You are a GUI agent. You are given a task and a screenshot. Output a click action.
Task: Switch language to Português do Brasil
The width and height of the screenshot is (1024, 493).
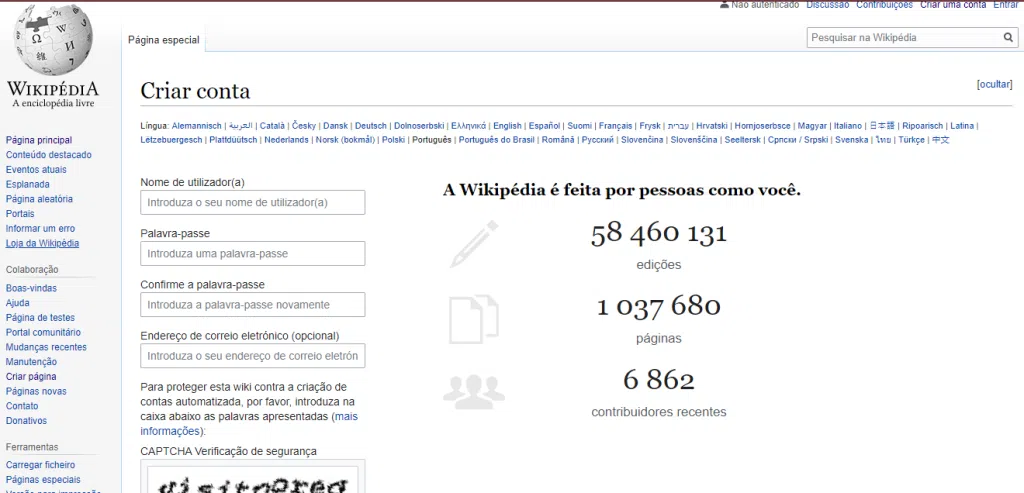click(496, 140)
